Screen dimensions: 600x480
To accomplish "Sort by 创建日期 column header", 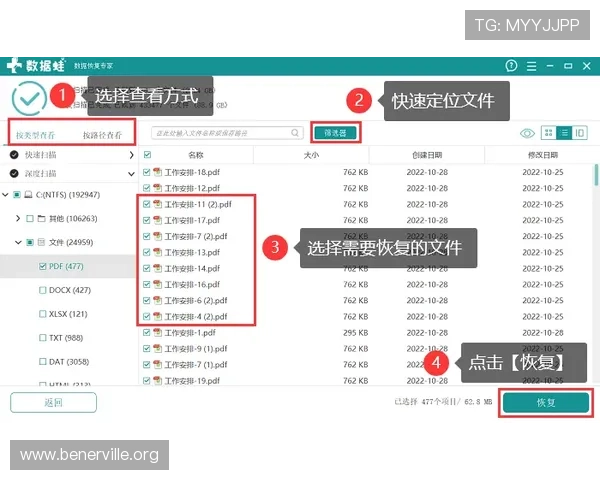I will click(x=427, y=155).
